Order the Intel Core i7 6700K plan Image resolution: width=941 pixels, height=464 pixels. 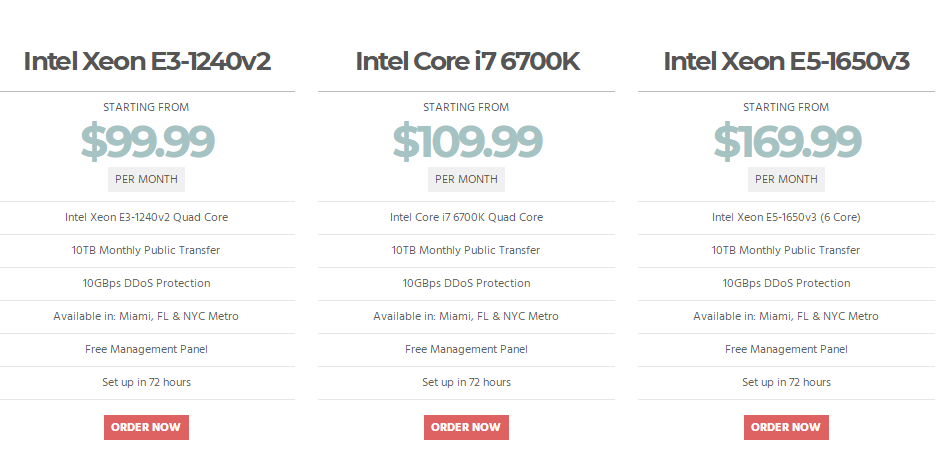(x=466, y=427)
